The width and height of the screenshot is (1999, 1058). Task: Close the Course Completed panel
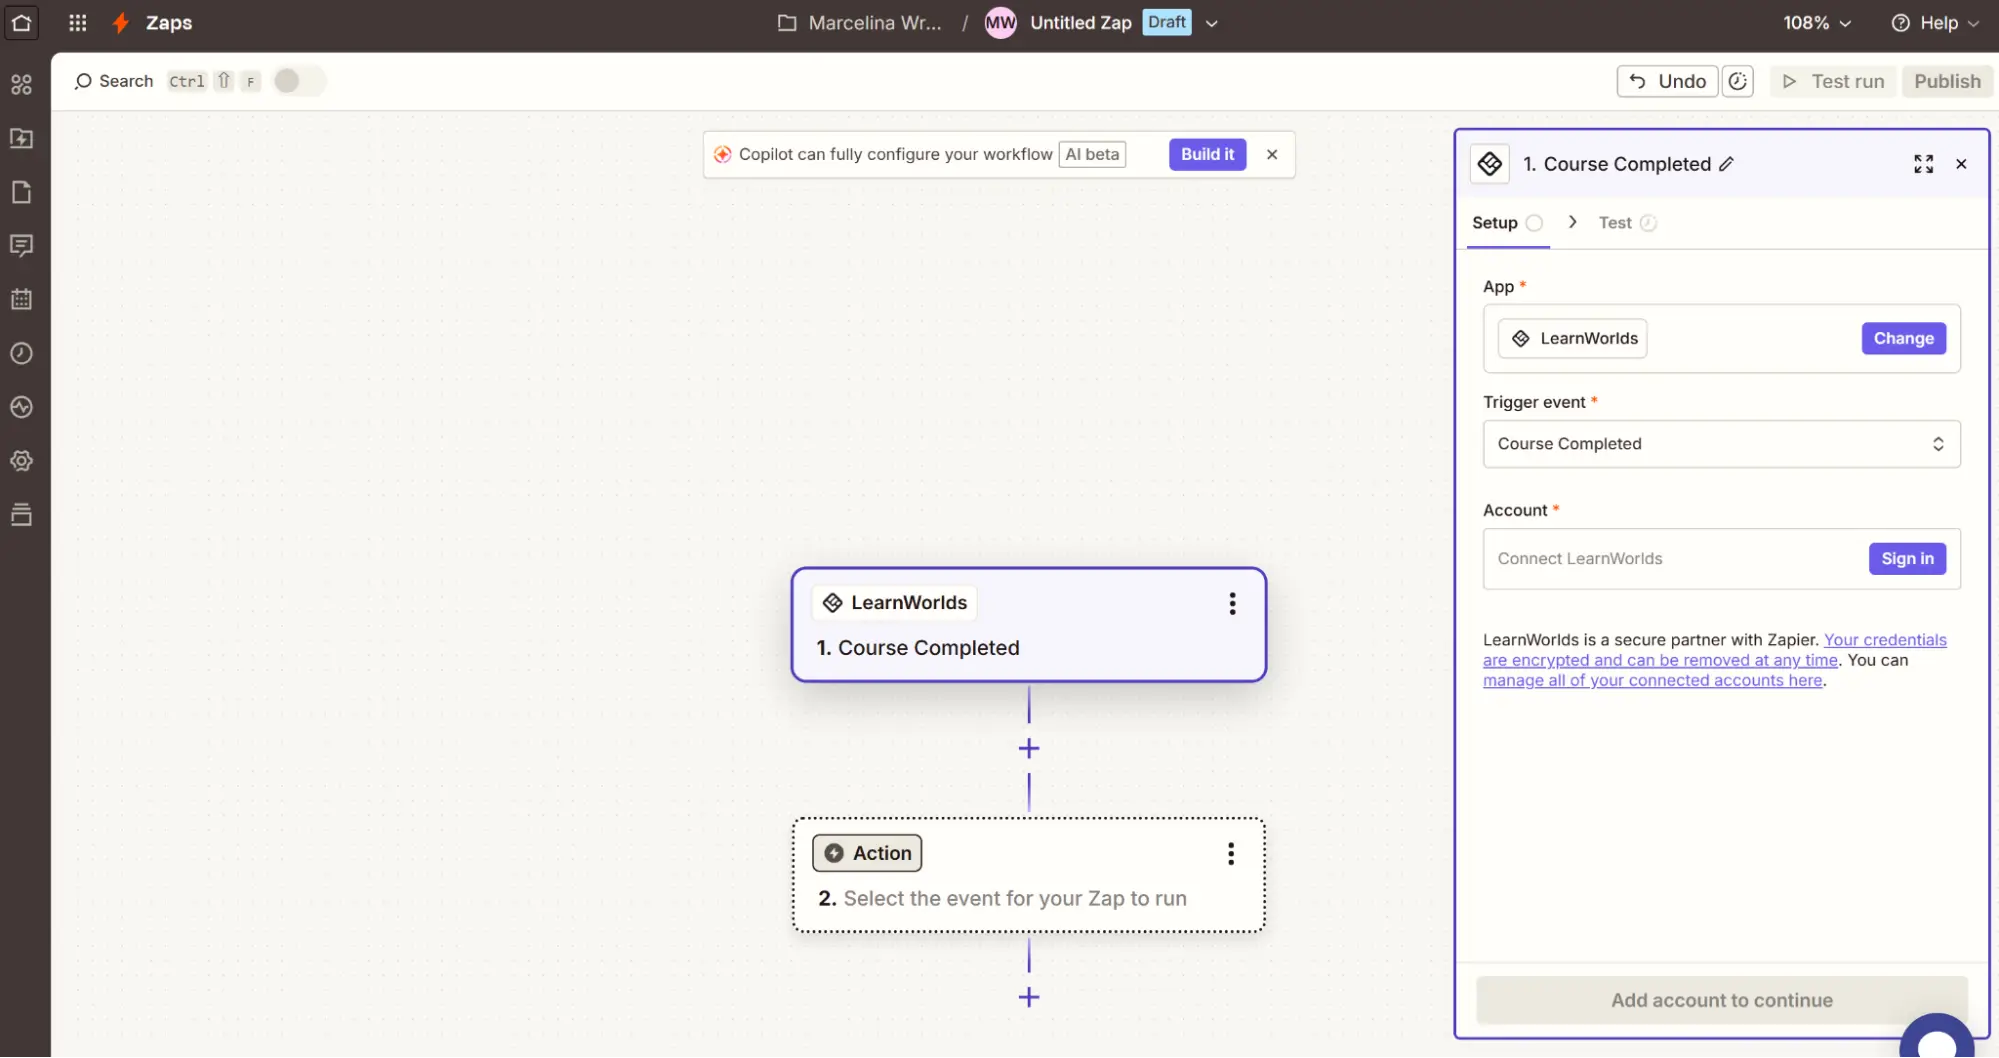tap(1961, 164)
